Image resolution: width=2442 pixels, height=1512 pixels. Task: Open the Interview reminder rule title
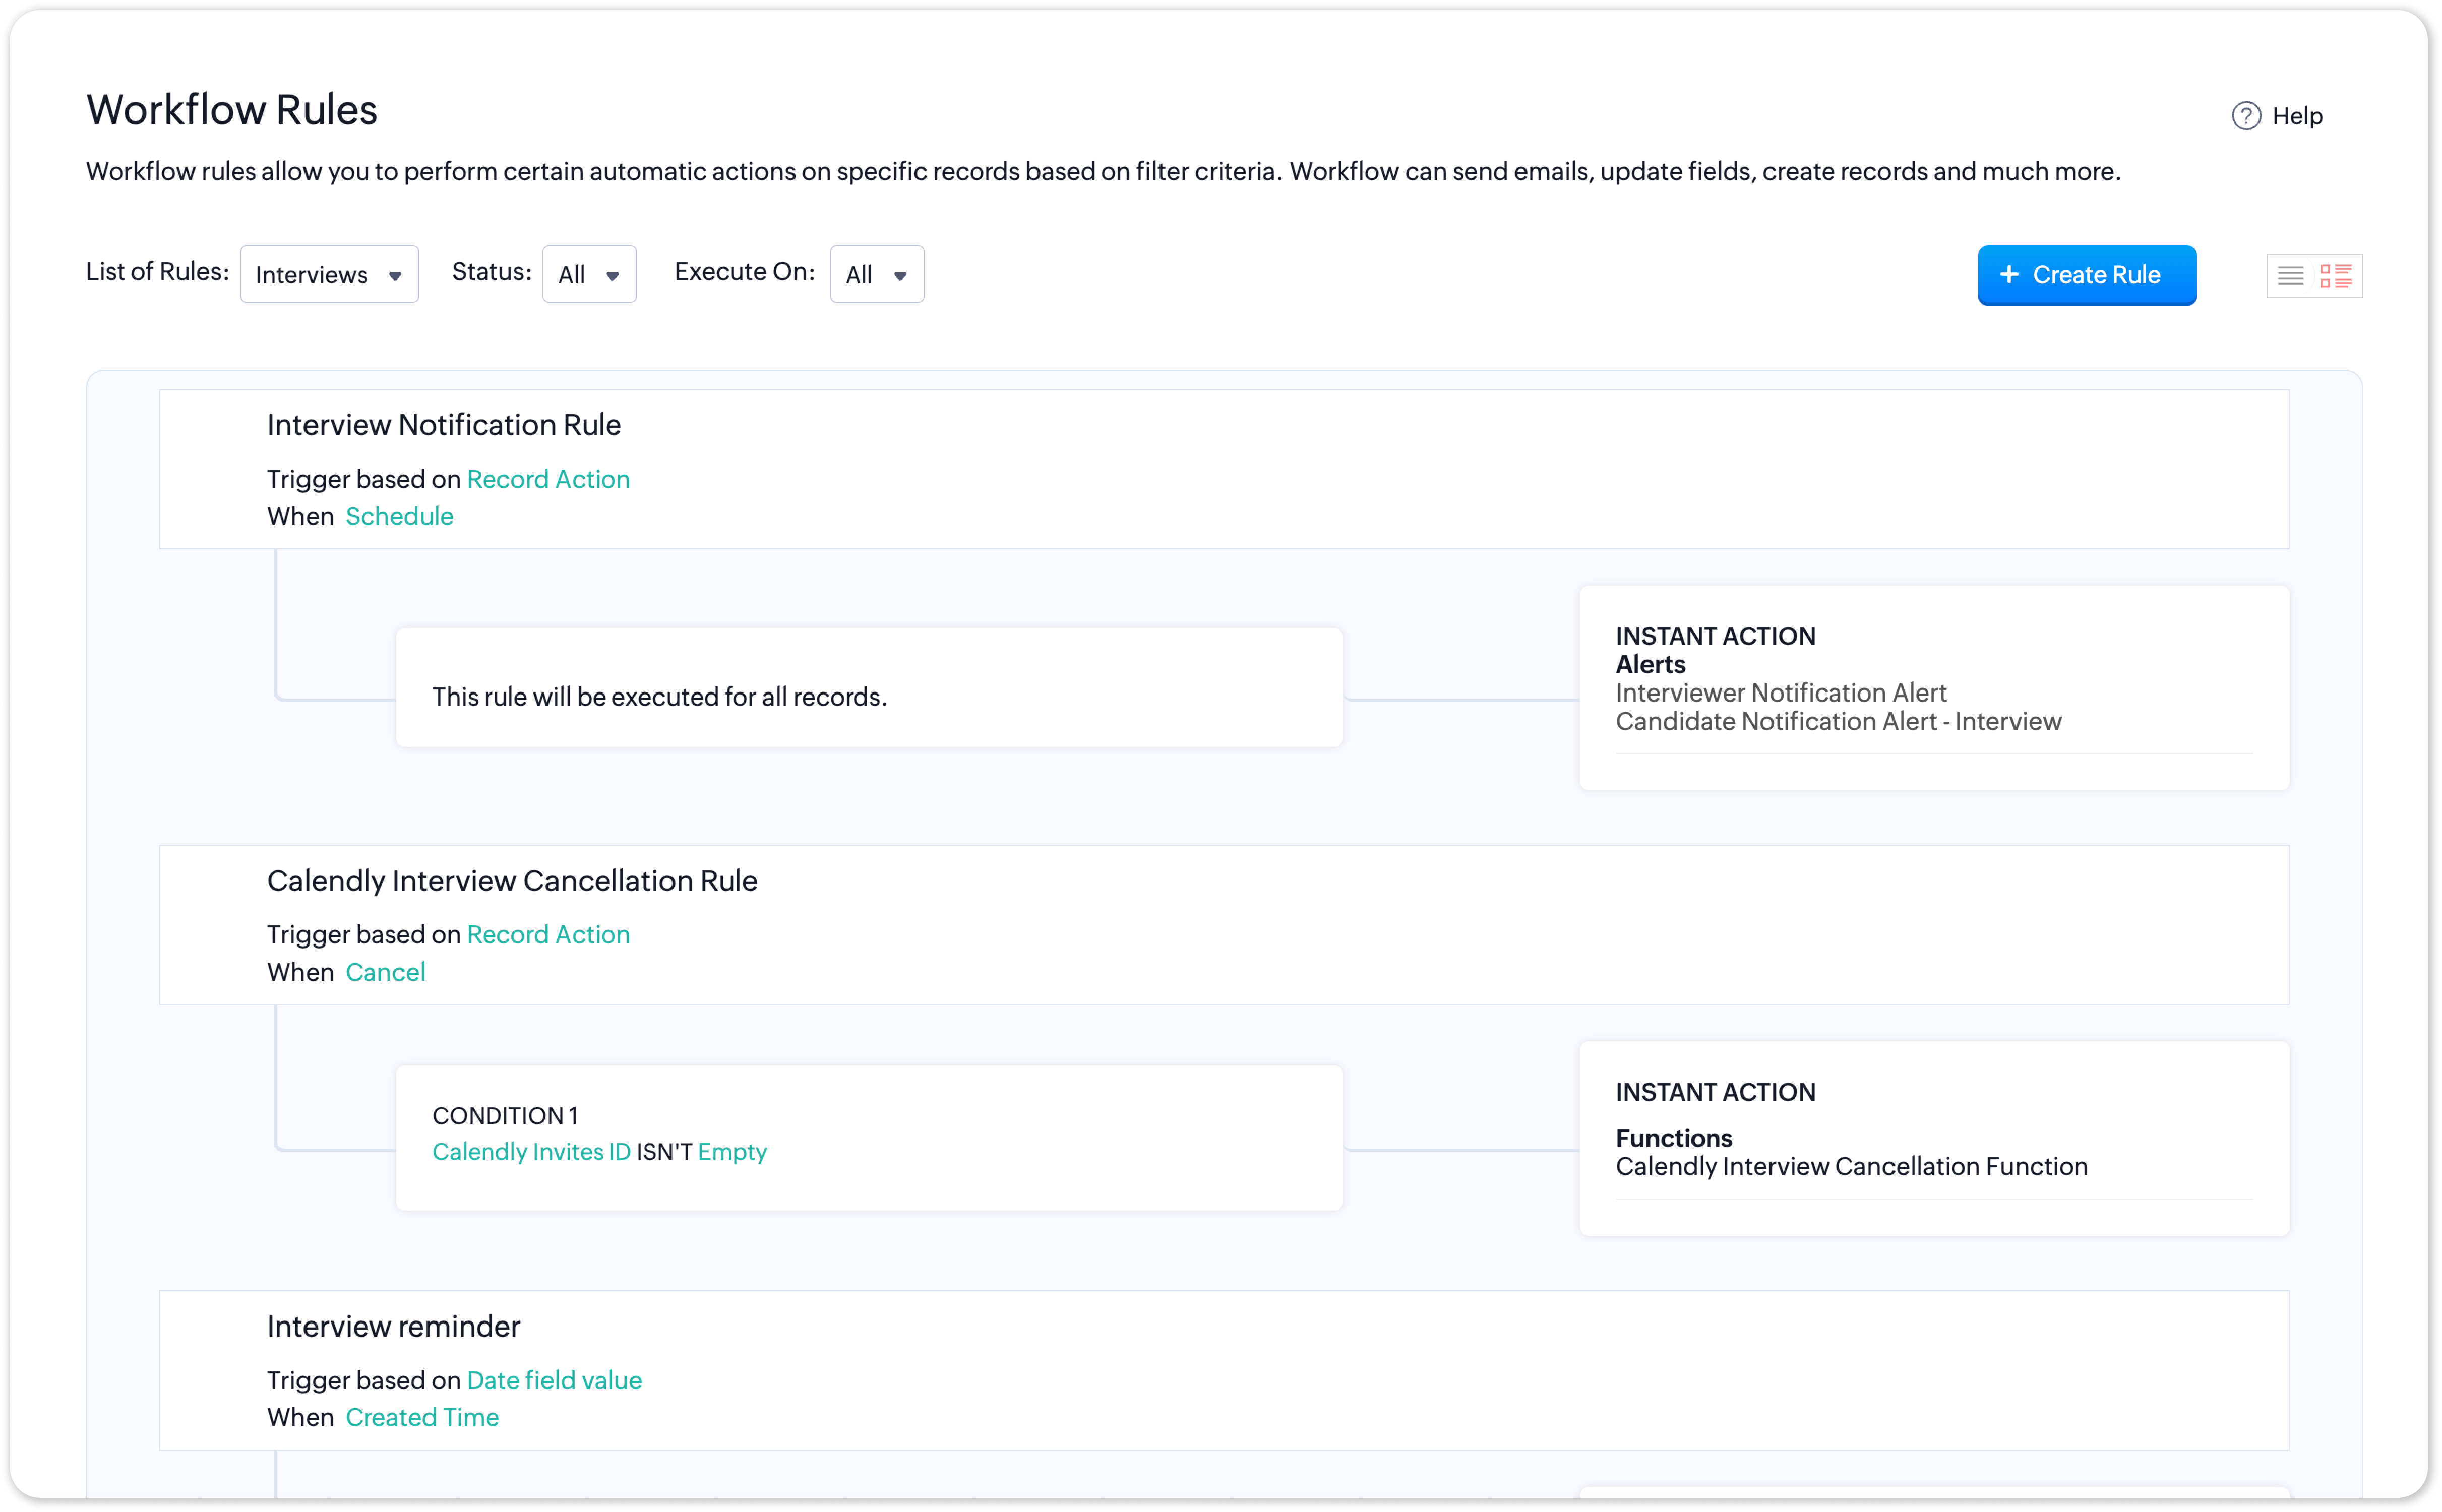tap(394, 1326)
